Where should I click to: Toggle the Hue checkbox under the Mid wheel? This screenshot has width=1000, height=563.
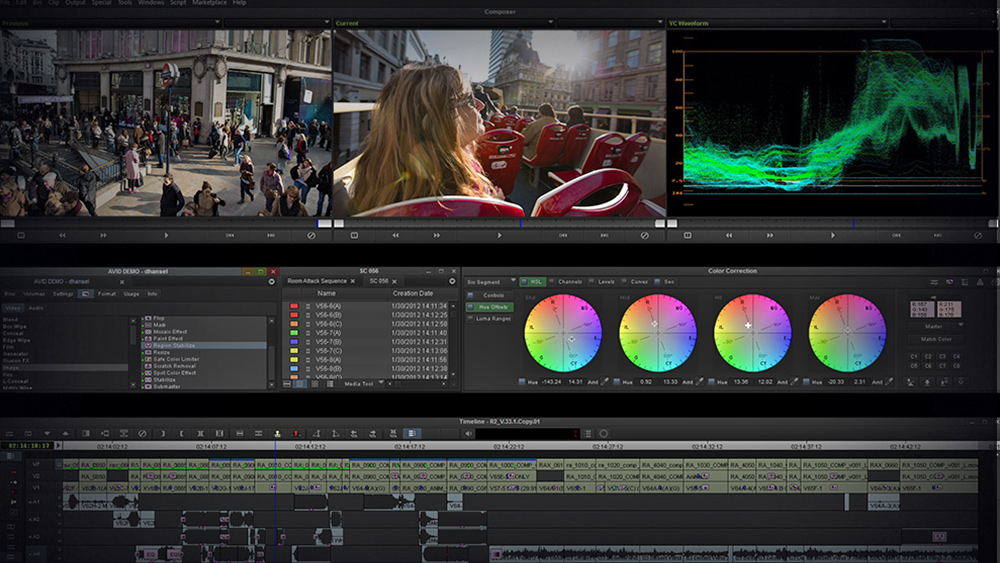click(x=619, y=381)
